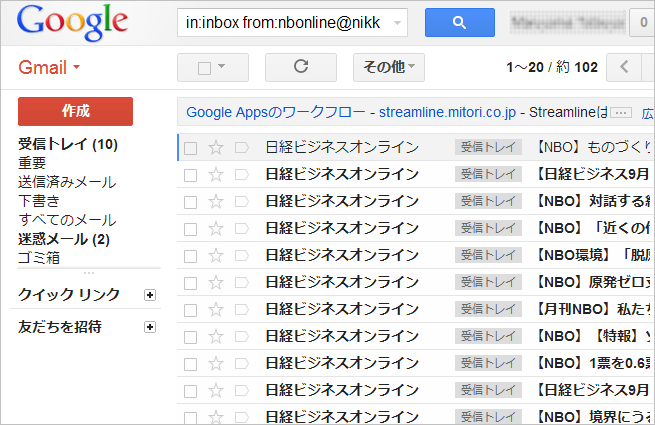Viewport: 655px width, 425px height.
Task: Open ad options ellipsis on Streamline banner
Action: tap(621, 112)
